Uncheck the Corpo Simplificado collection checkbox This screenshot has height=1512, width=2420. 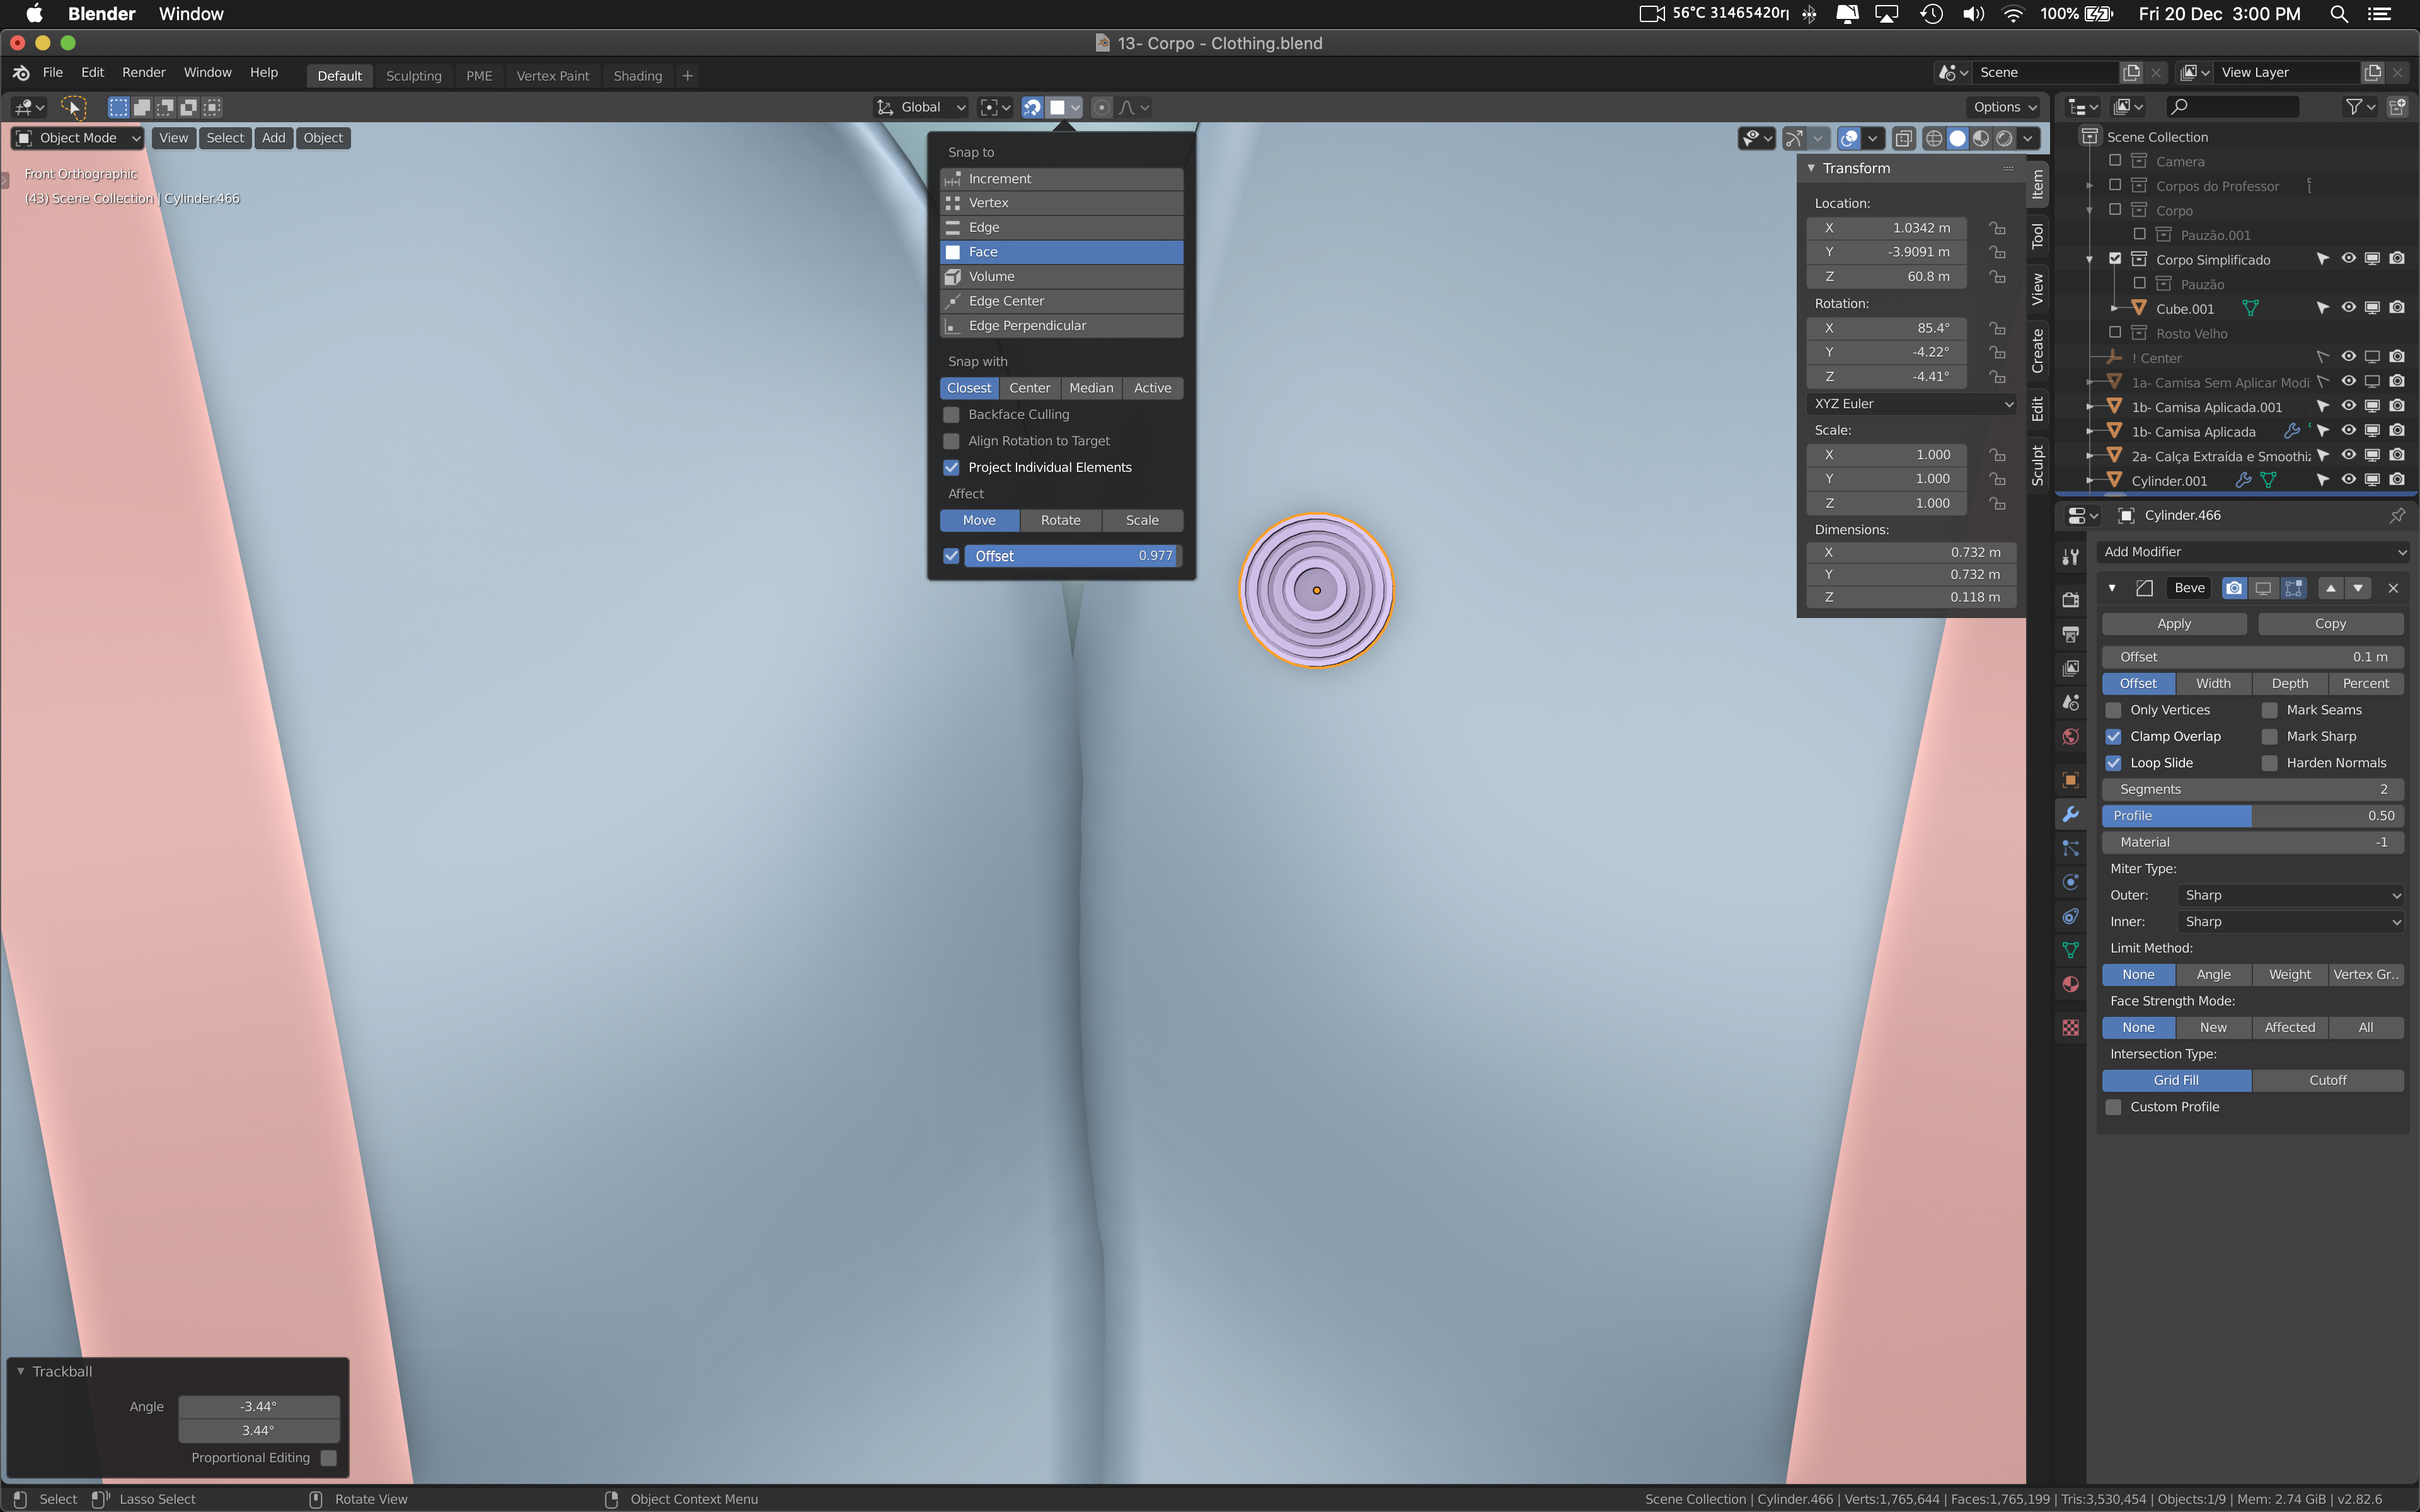point(2114,259)
